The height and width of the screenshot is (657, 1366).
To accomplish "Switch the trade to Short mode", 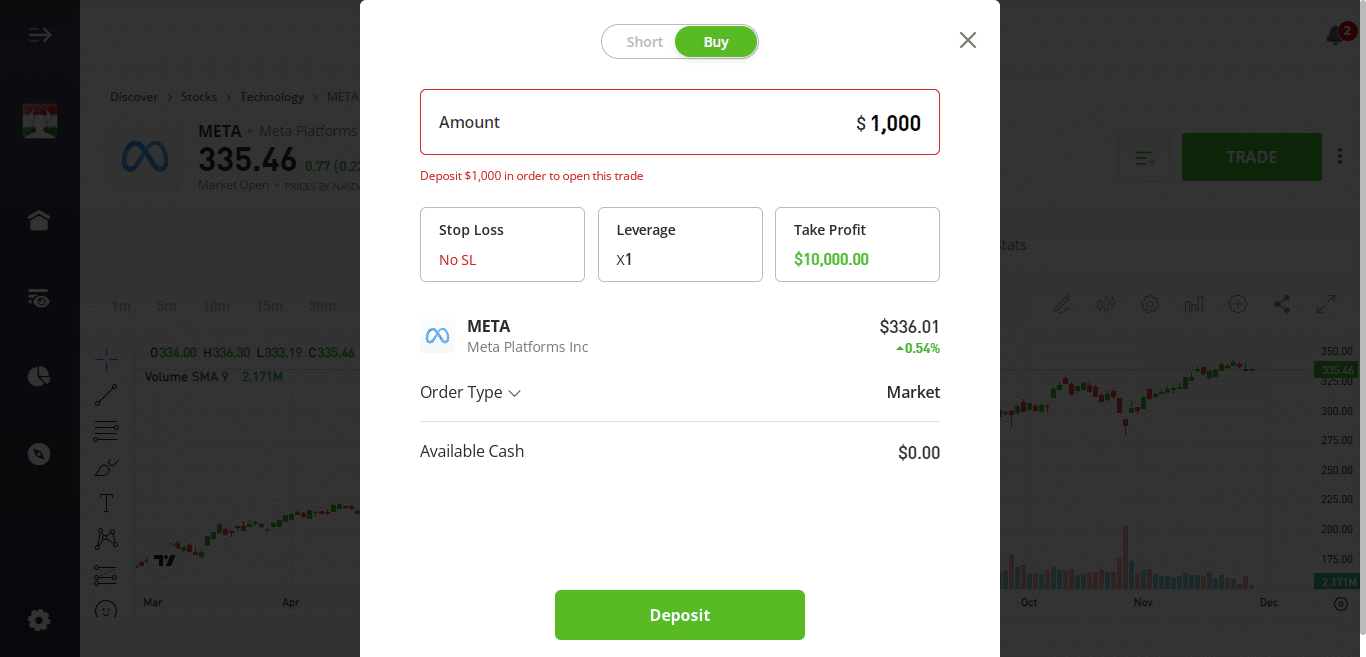I will tap(644, 41).
